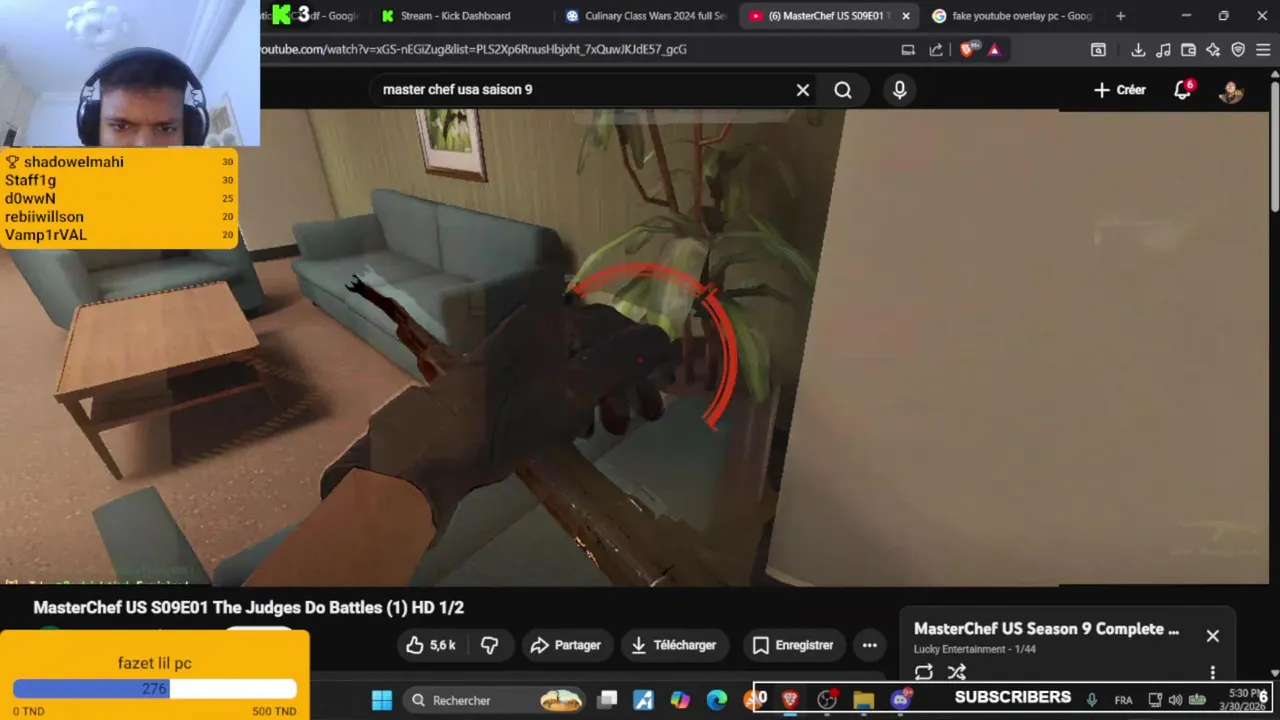Open File Explorer from taskbar
Image resolution: width=1280 pixels, height=720 pixels.
864,700
